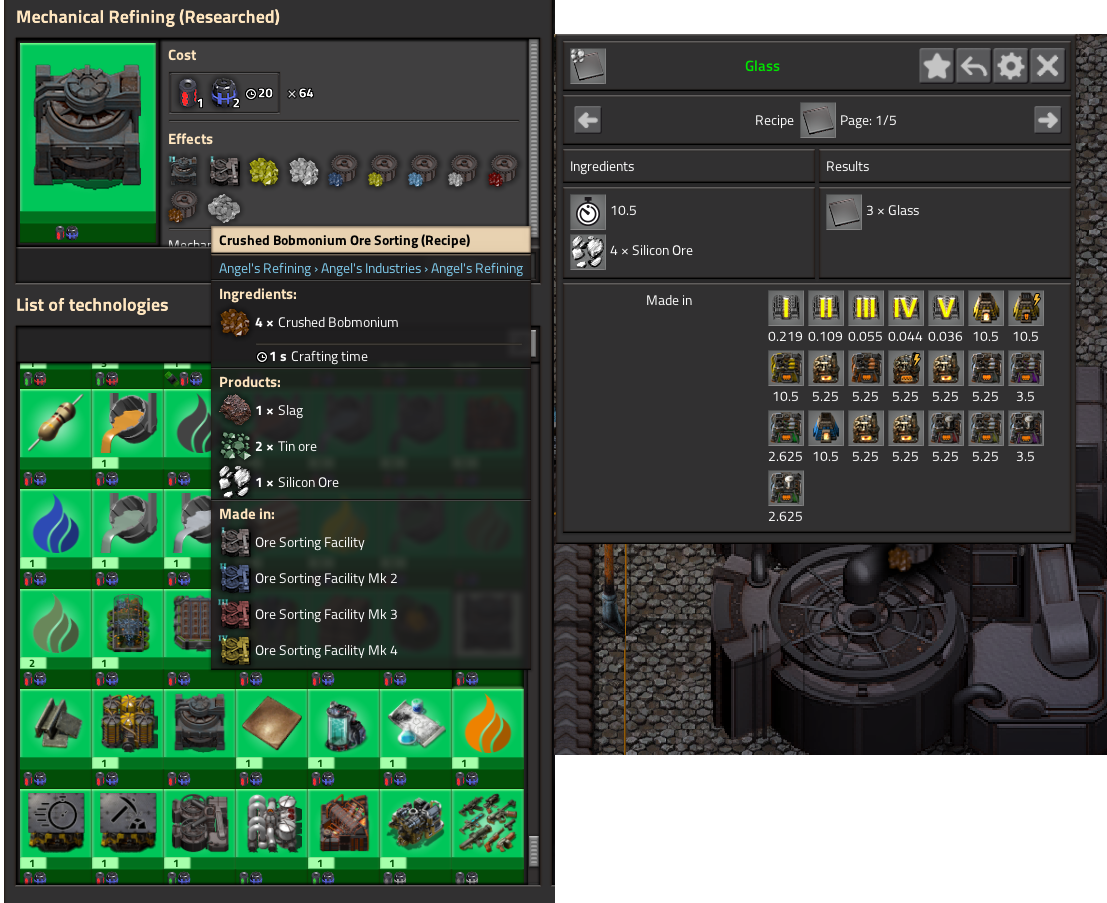Screen dimensions: 1107x903
Task: Go to next recipe page
Action: 1047,121
